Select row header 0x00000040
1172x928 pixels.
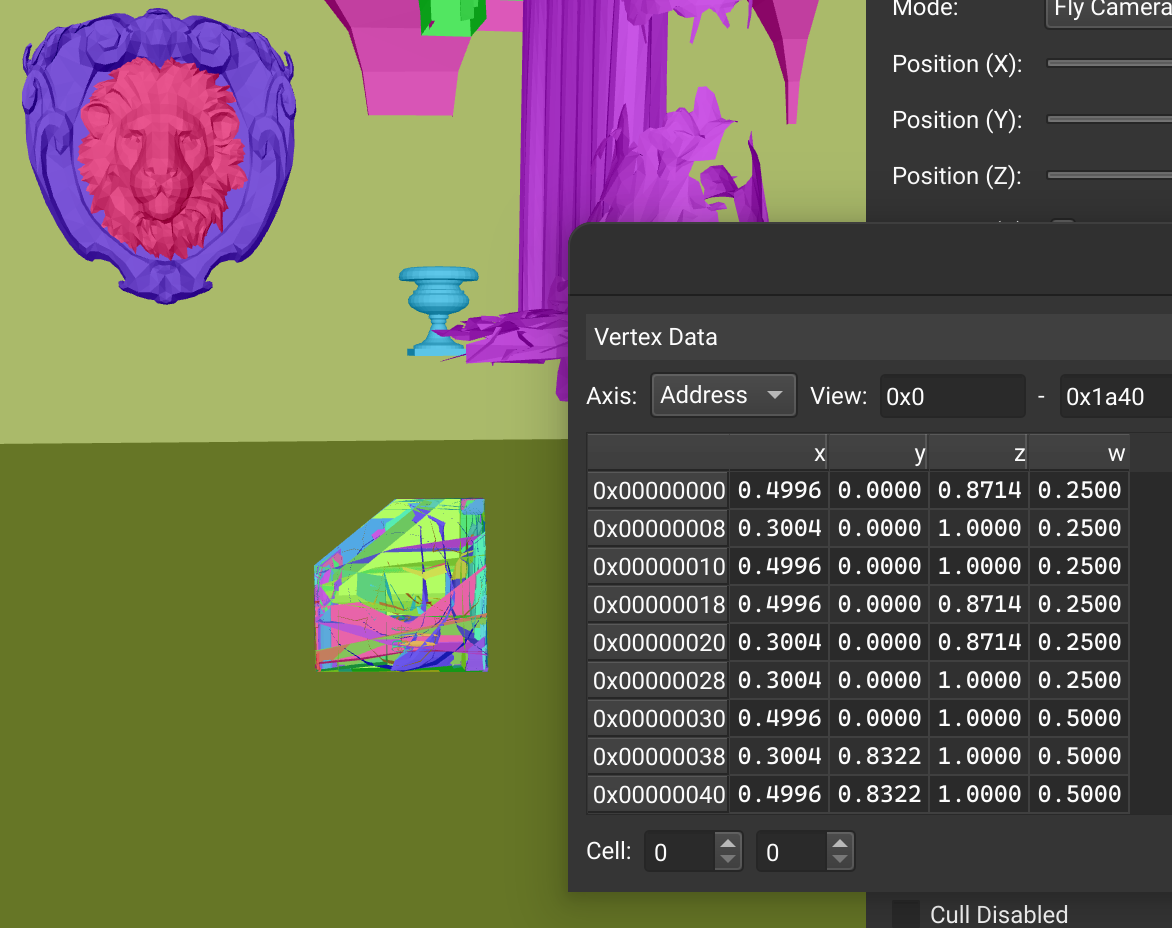[x=658, y=794]
